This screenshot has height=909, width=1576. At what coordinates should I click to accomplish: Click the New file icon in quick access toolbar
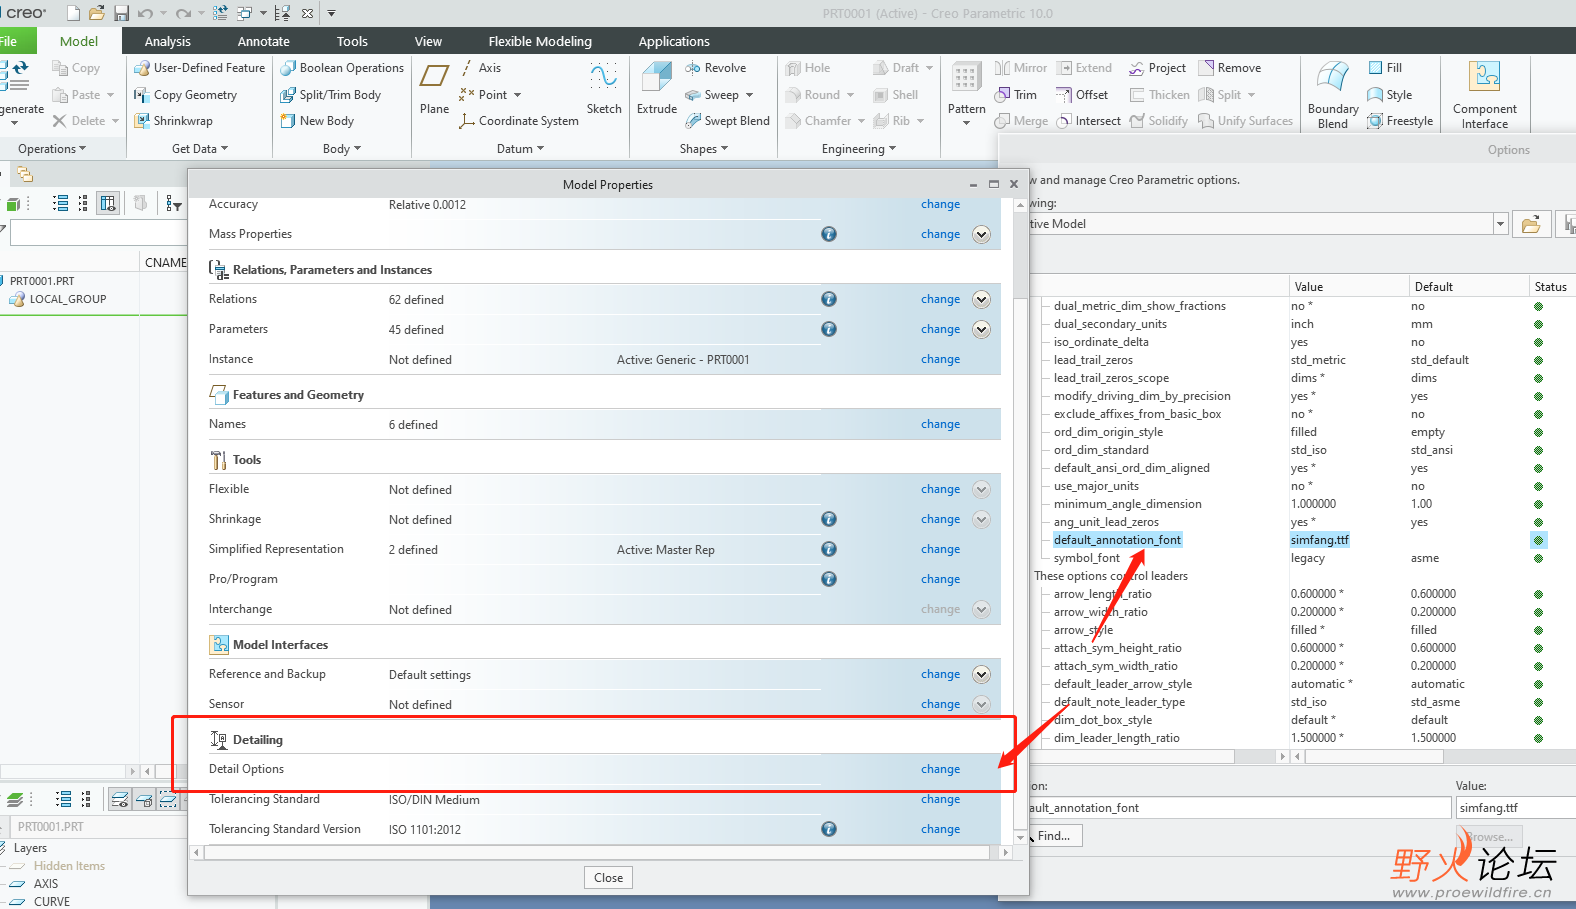[73, 13]
